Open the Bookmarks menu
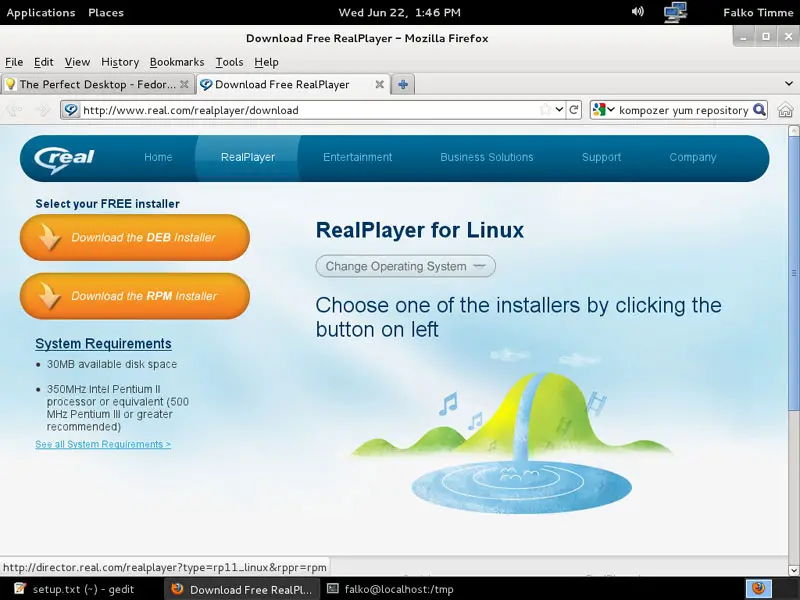 177,62
